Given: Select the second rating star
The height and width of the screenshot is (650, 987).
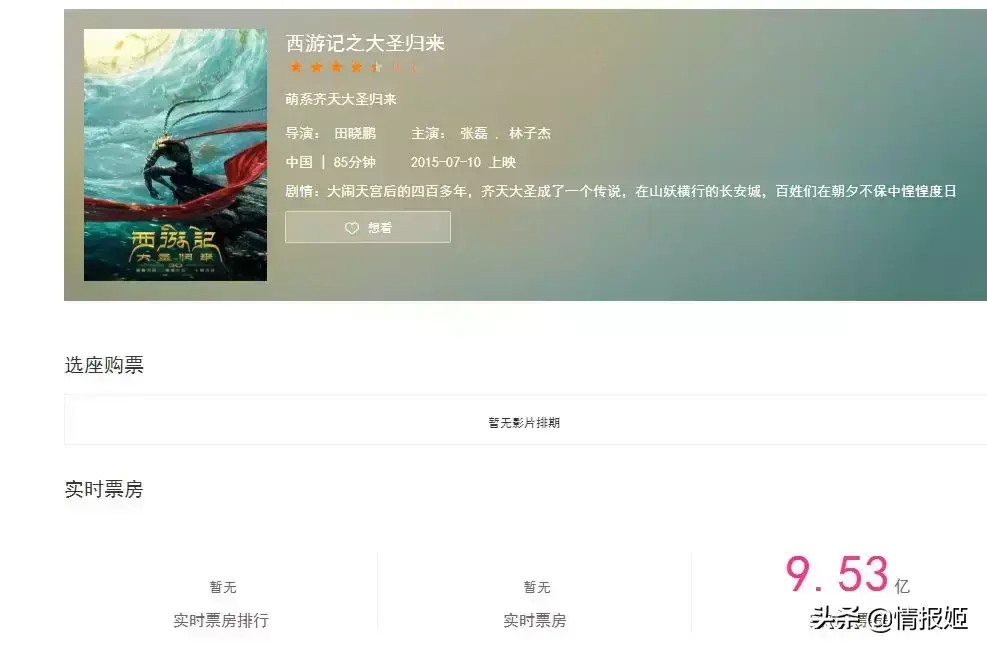Looking at the screenshot, I should pos(316,67).
